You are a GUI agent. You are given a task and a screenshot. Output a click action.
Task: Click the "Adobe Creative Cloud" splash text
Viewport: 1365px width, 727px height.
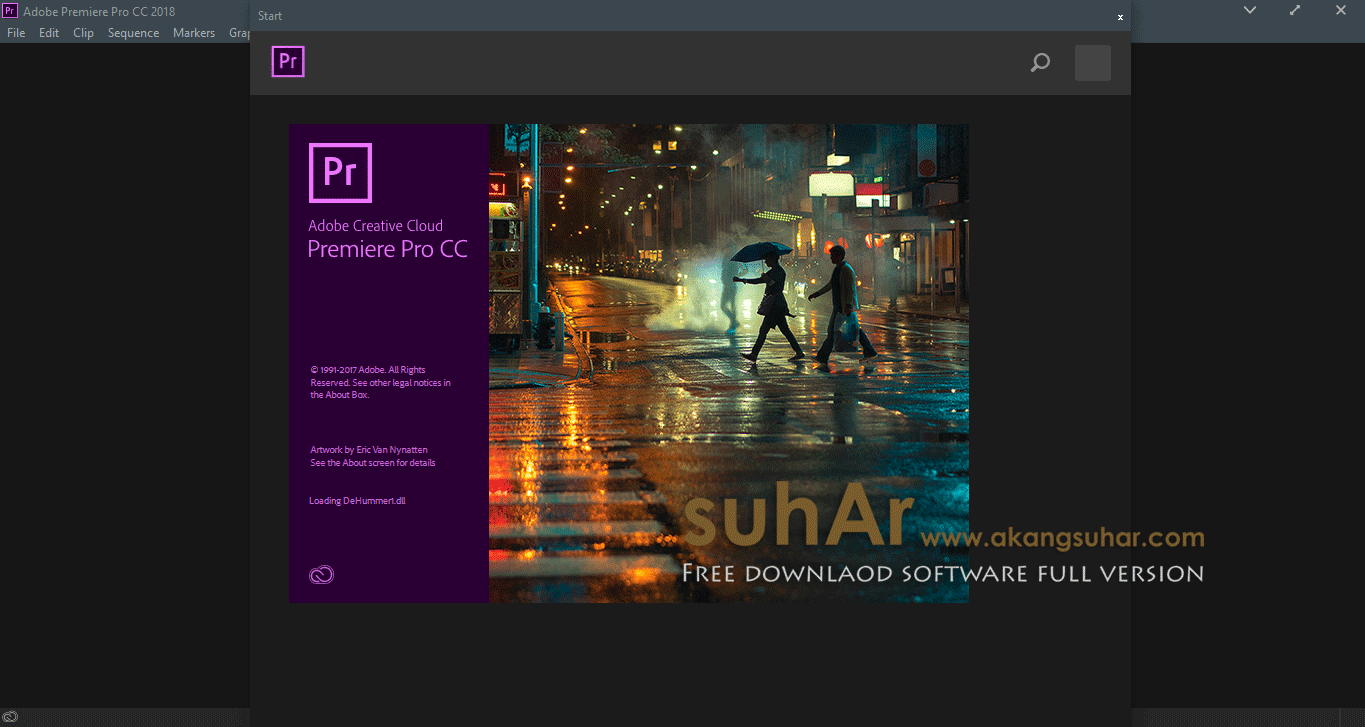[x=375, y=226]
